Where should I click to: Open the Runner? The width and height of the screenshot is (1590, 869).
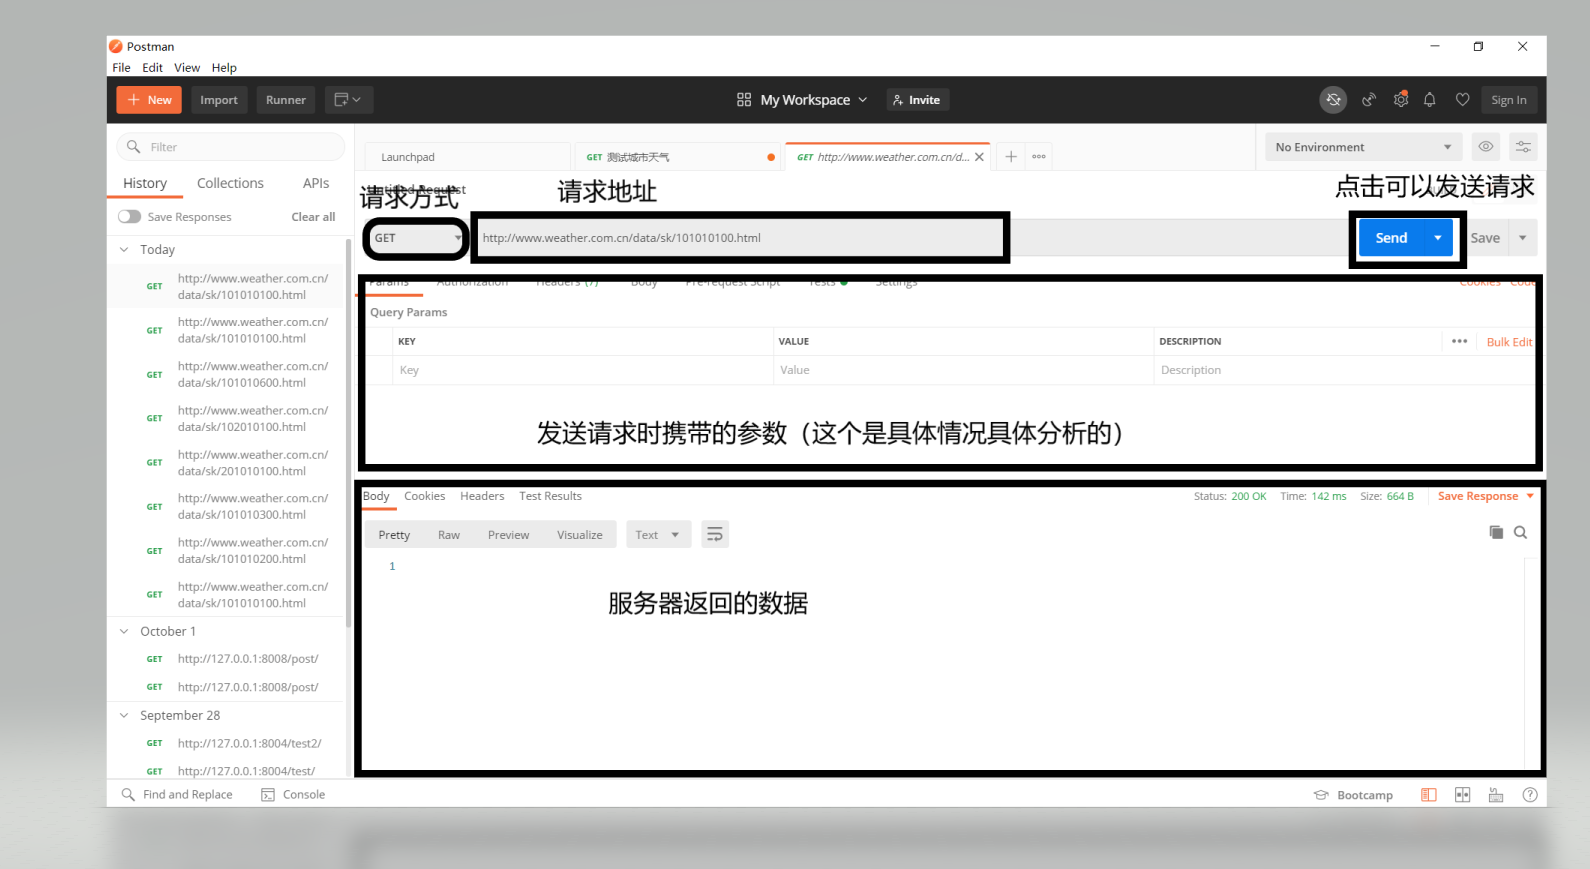[x=286, y=100]
